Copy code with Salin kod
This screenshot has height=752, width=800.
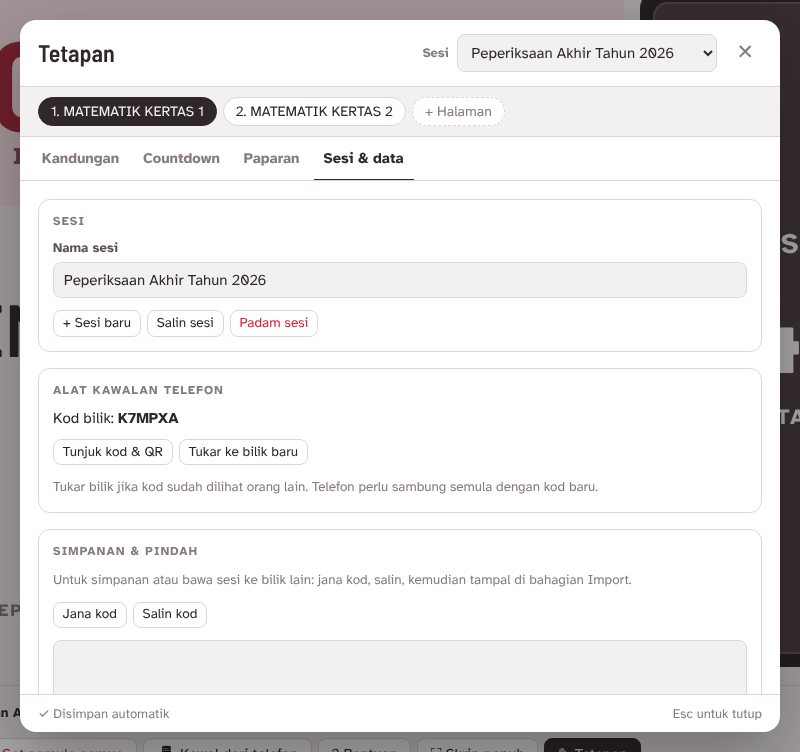click(169, 614)
